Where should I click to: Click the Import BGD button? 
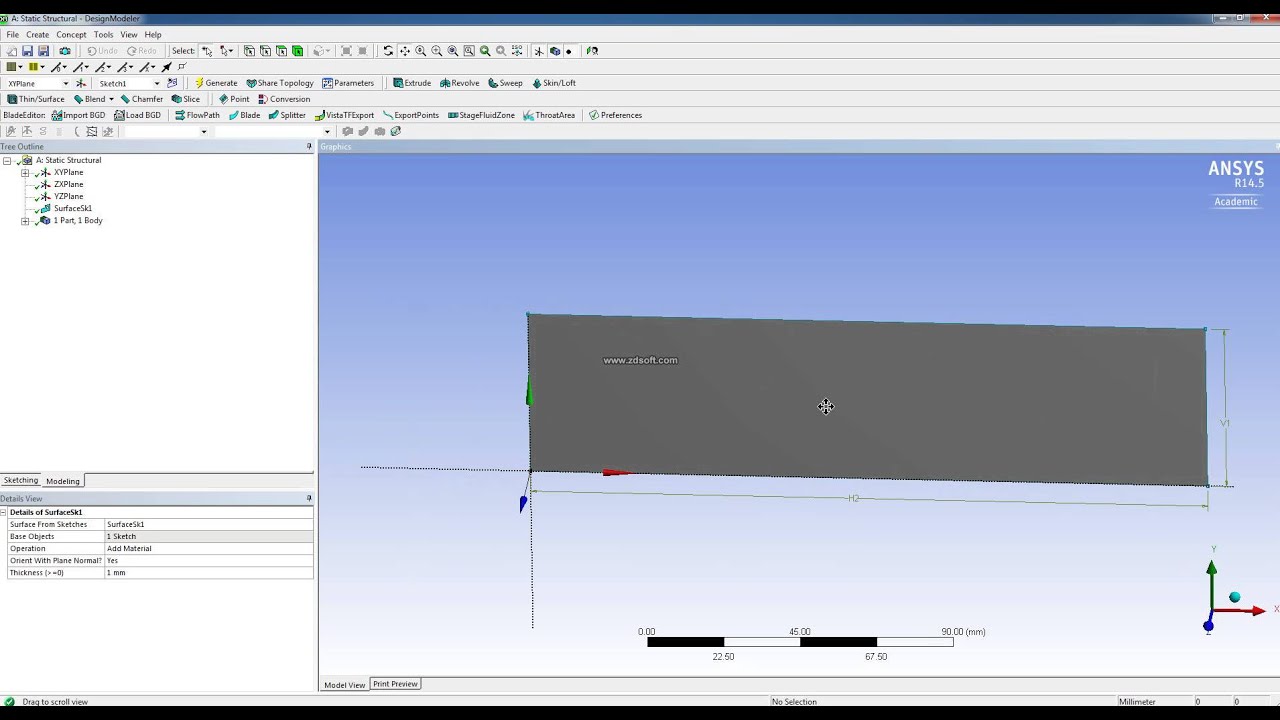78,115
